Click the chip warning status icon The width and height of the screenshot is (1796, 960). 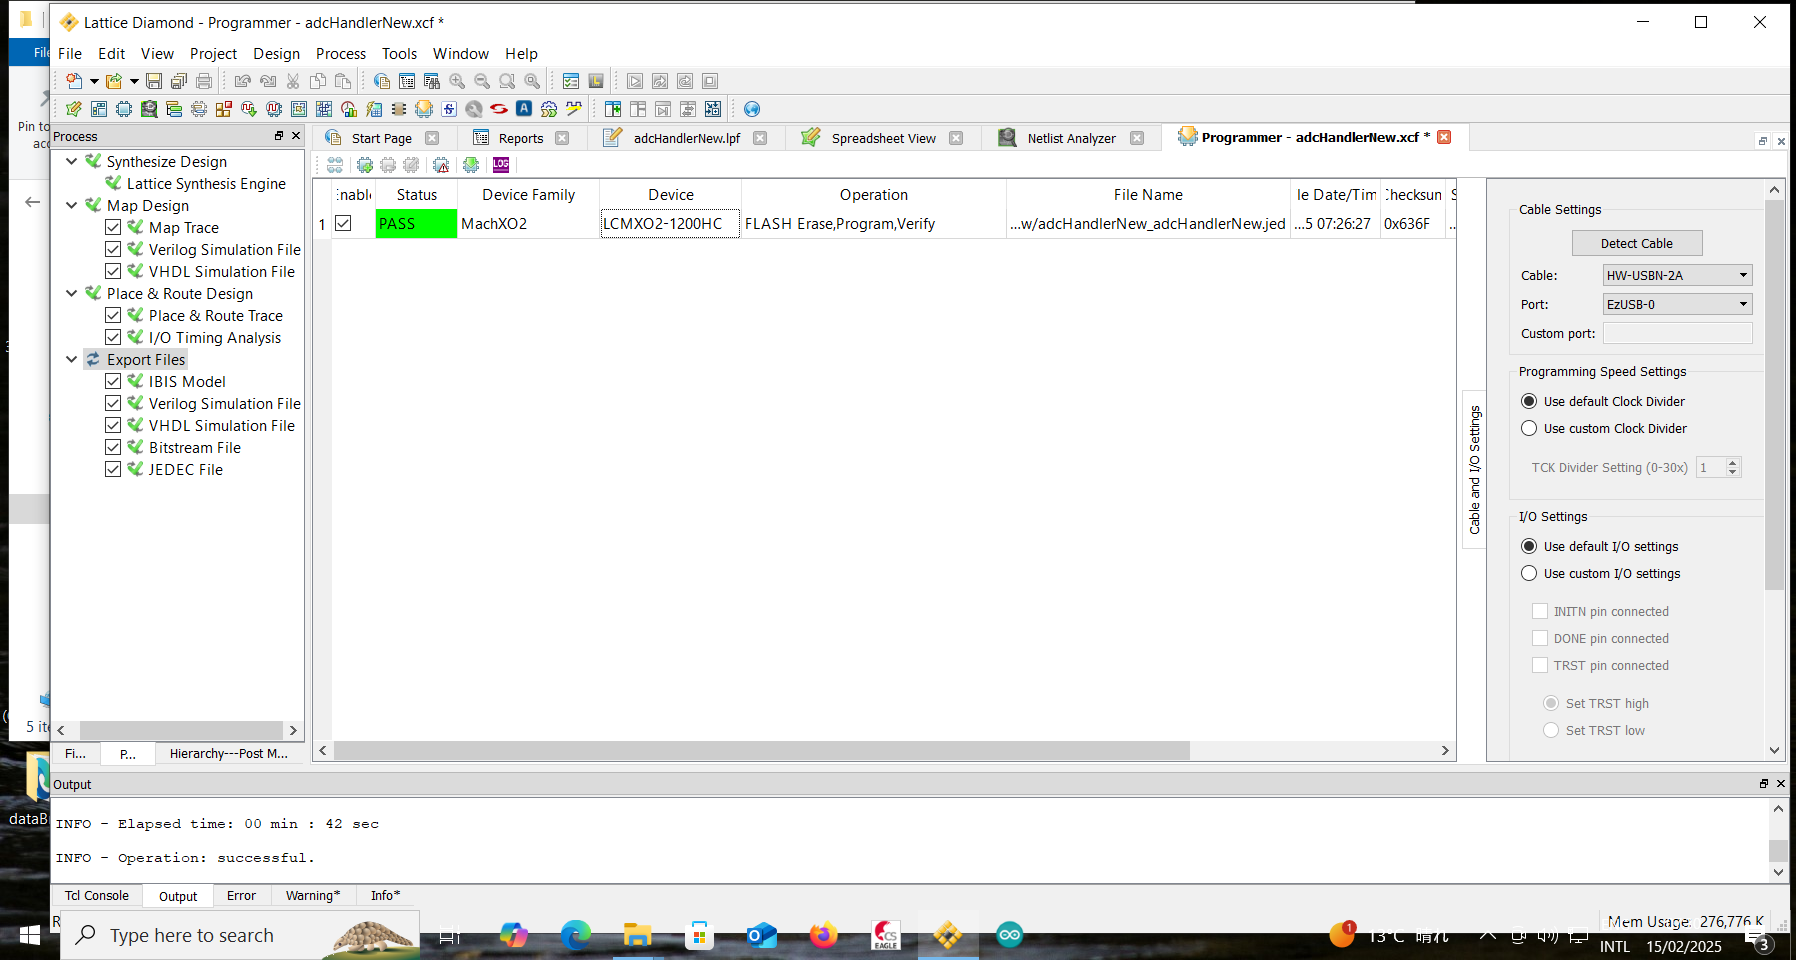(x=441, y=165)
